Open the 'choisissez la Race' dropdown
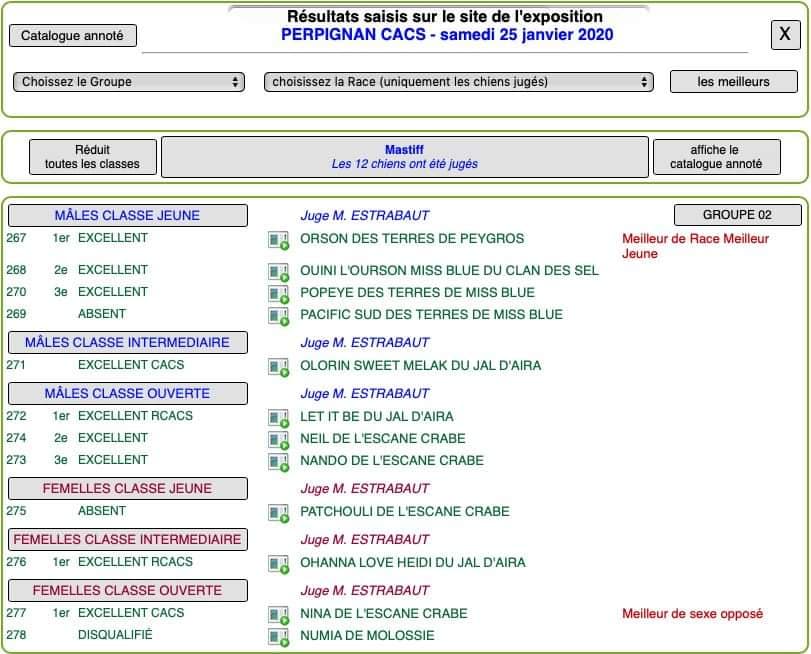The height and width of the screenshot is (654, 811). (459, 82)
